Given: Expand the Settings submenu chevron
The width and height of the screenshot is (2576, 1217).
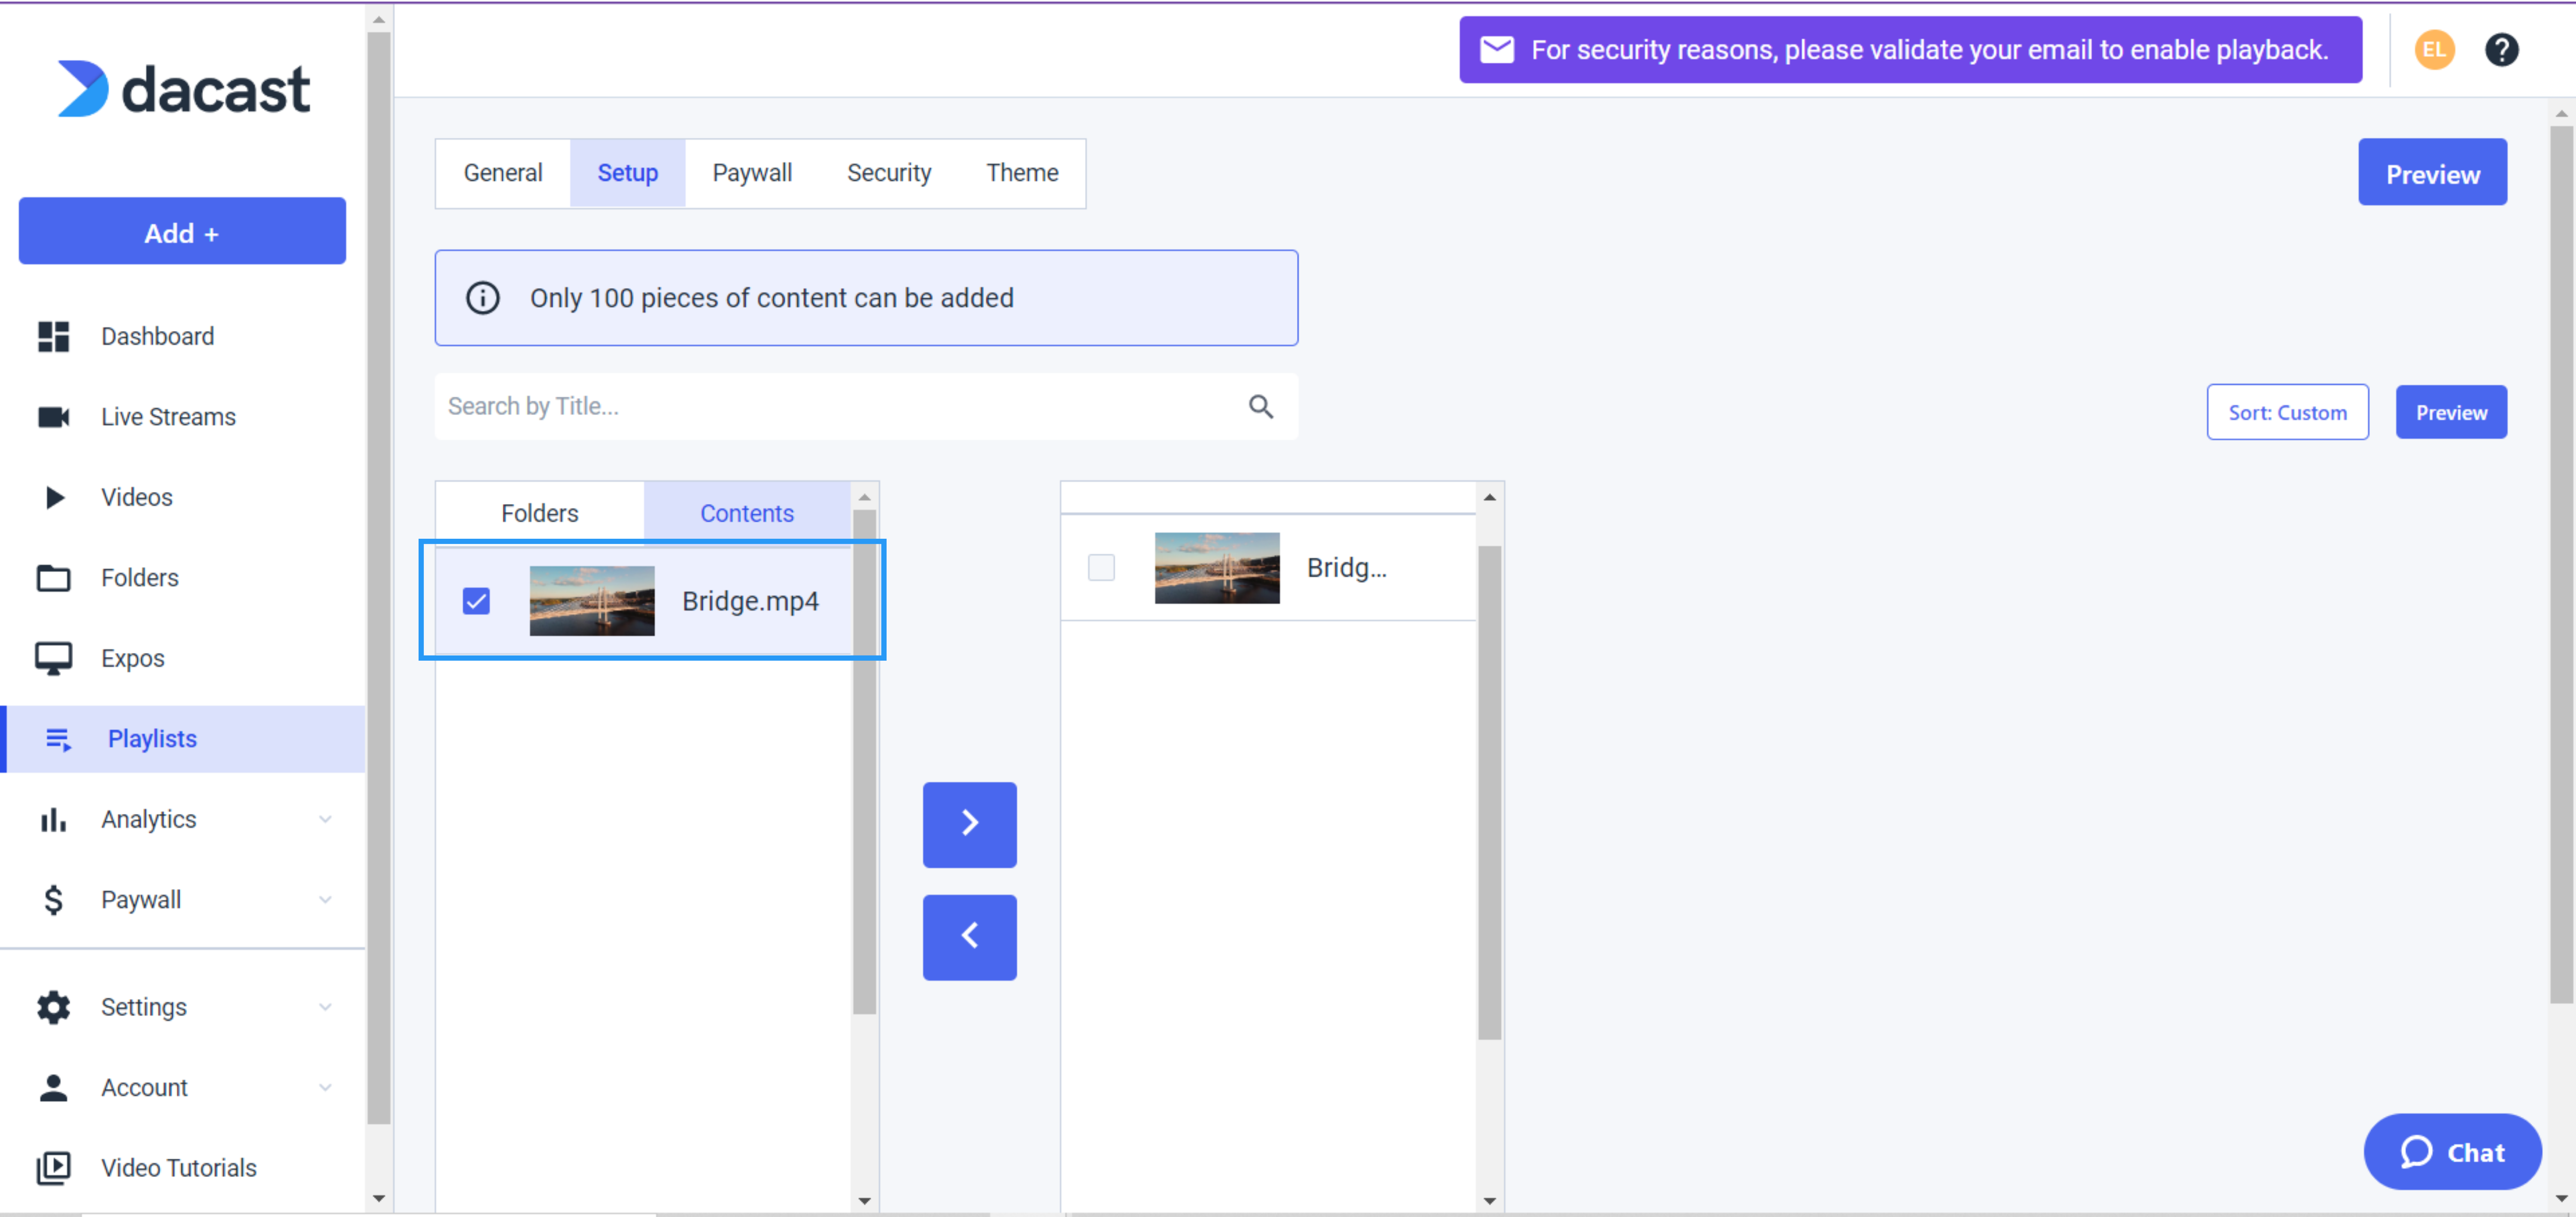Looking at the screenshot, I should 325,1007.
